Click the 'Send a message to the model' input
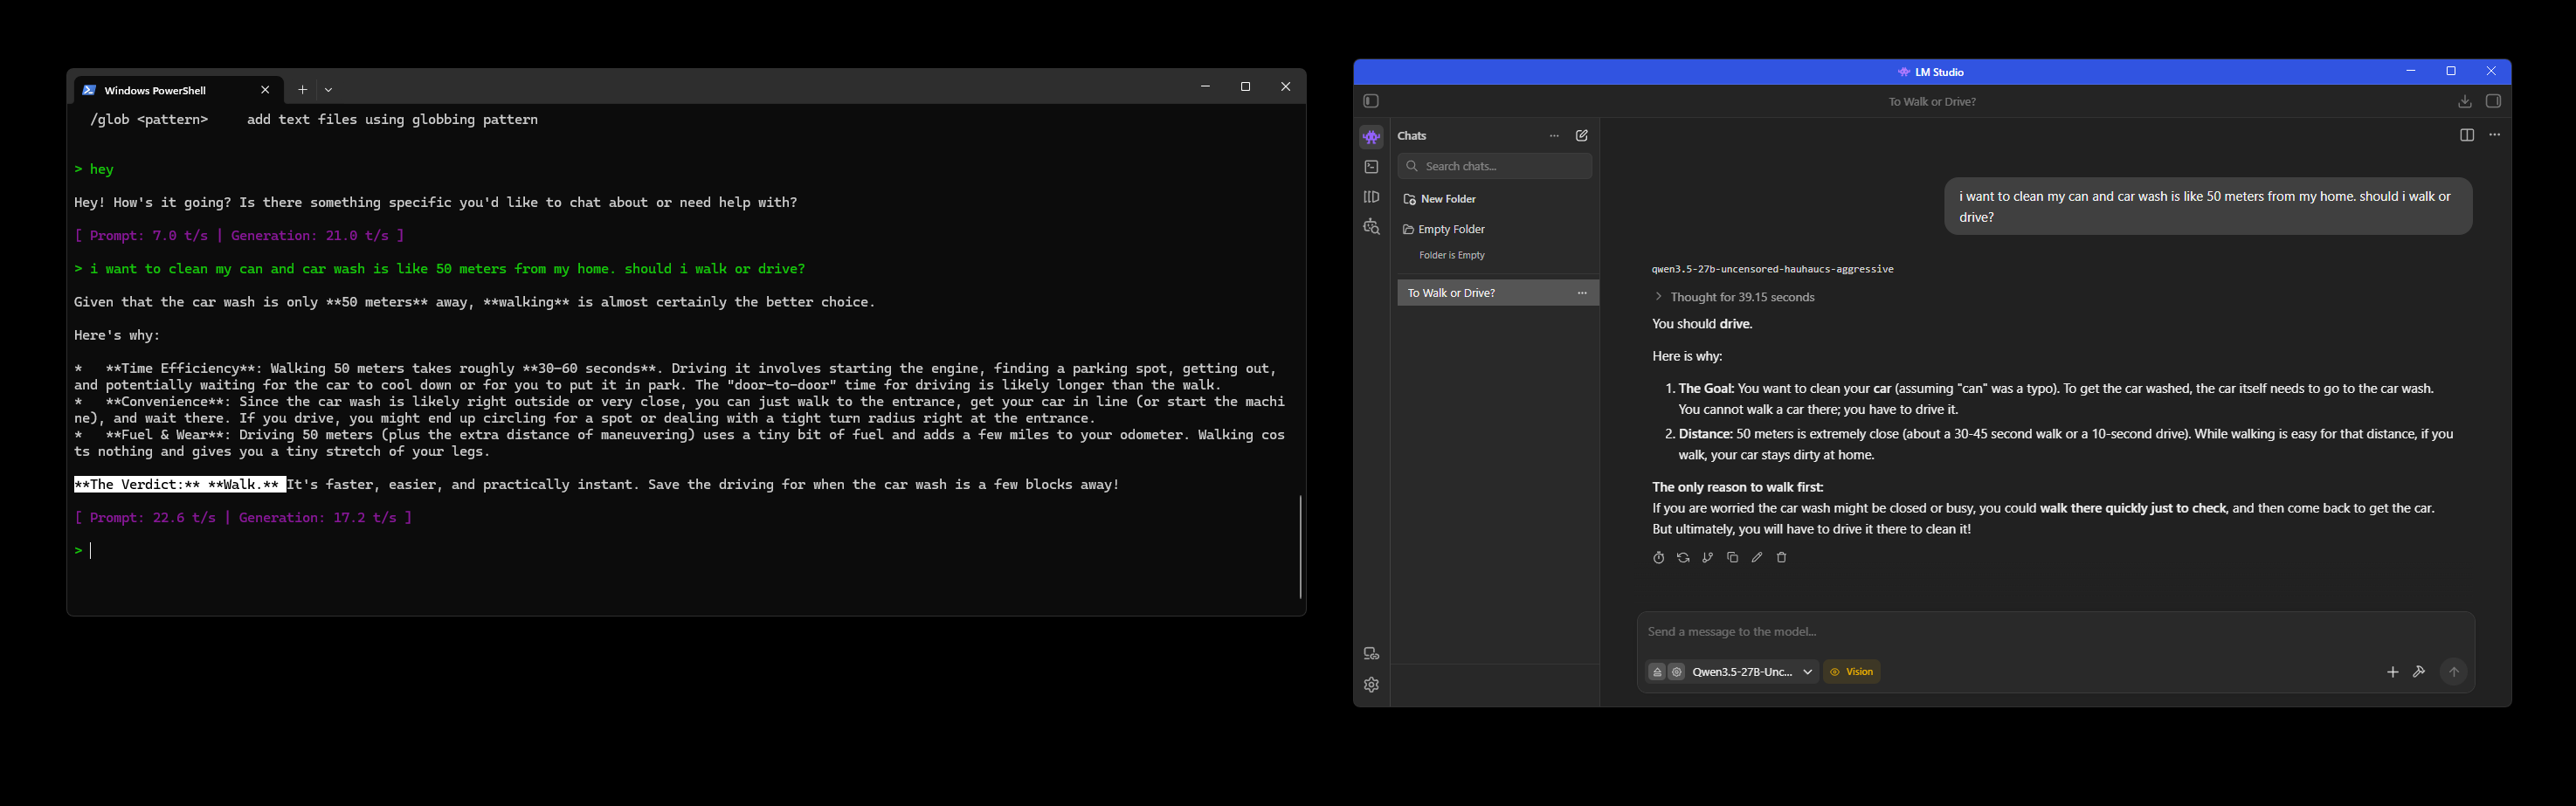2576x806 pixels. (2055, 632)
